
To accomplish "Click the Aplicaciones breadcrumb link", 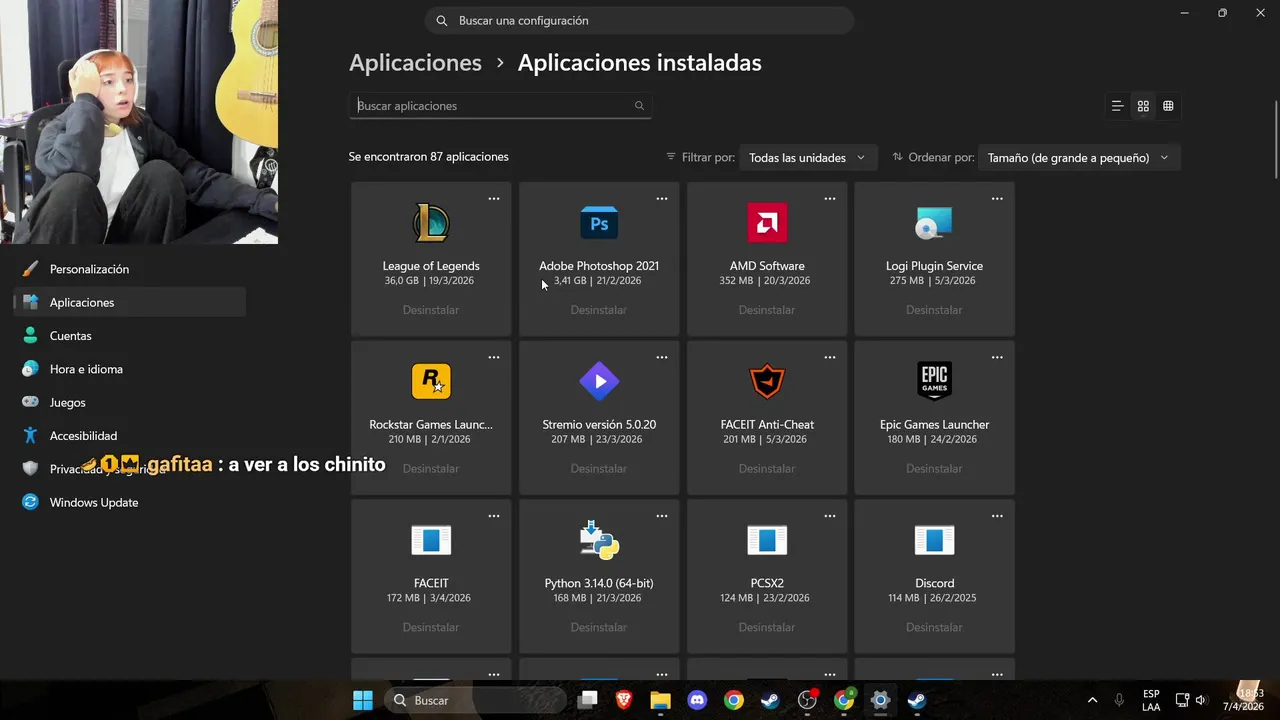I will point(415,63).
